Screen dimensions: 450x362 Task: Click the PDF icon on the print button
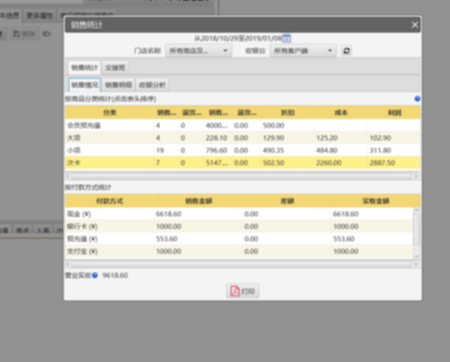coord(235,291)
